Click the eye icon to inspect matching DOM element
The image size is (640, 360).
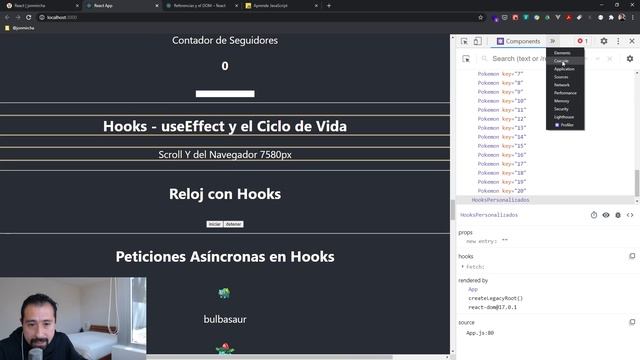click(x=606, y=215)
